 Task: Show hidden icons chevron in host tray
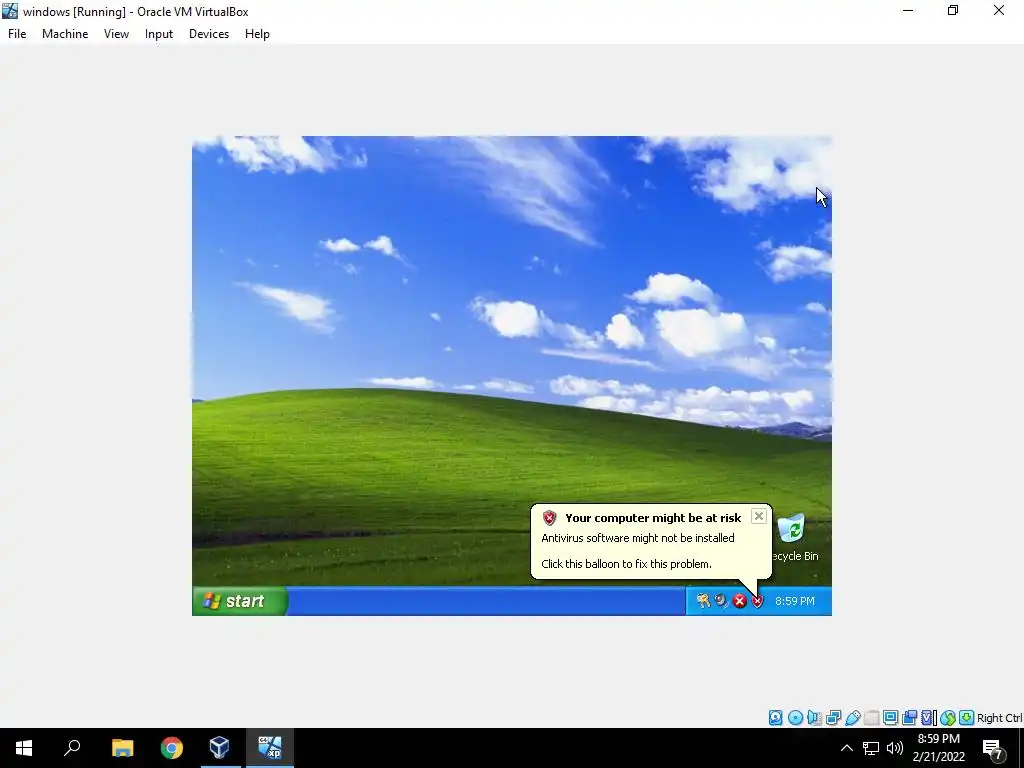846,748
